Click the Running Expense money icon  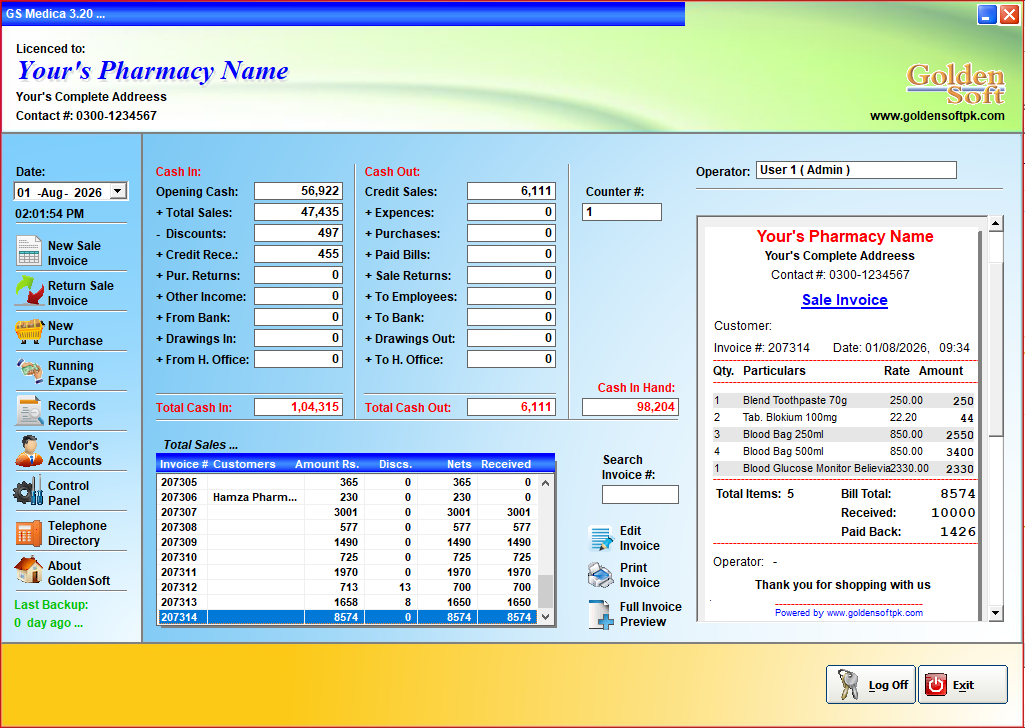[x=29, y=371]
